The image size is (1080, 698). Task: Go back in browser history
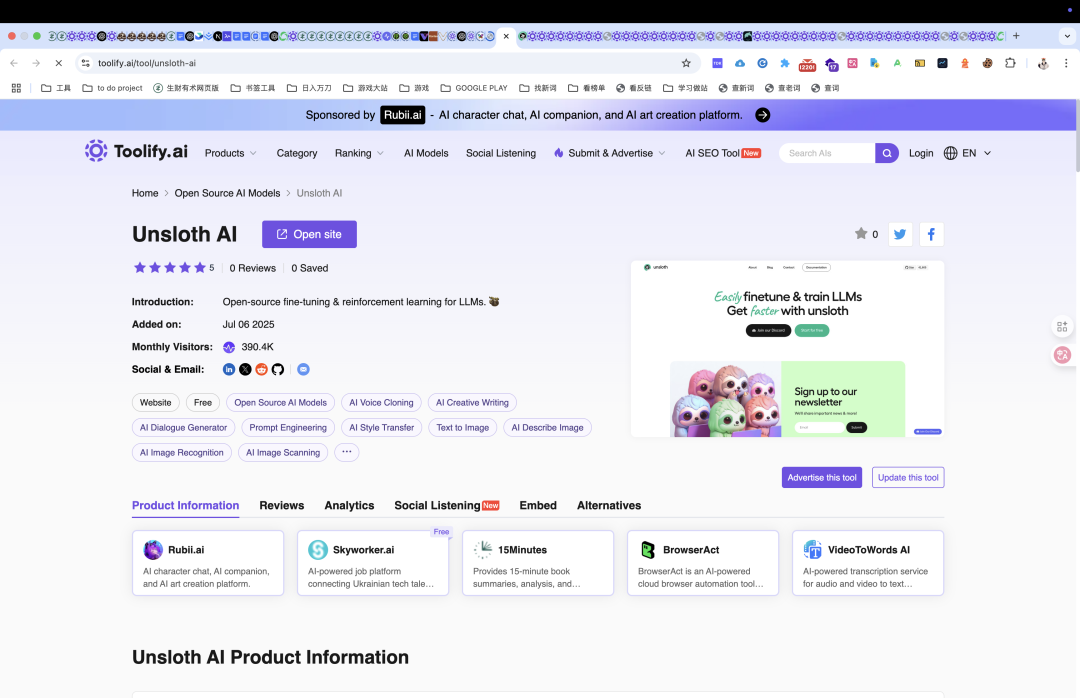14,63
